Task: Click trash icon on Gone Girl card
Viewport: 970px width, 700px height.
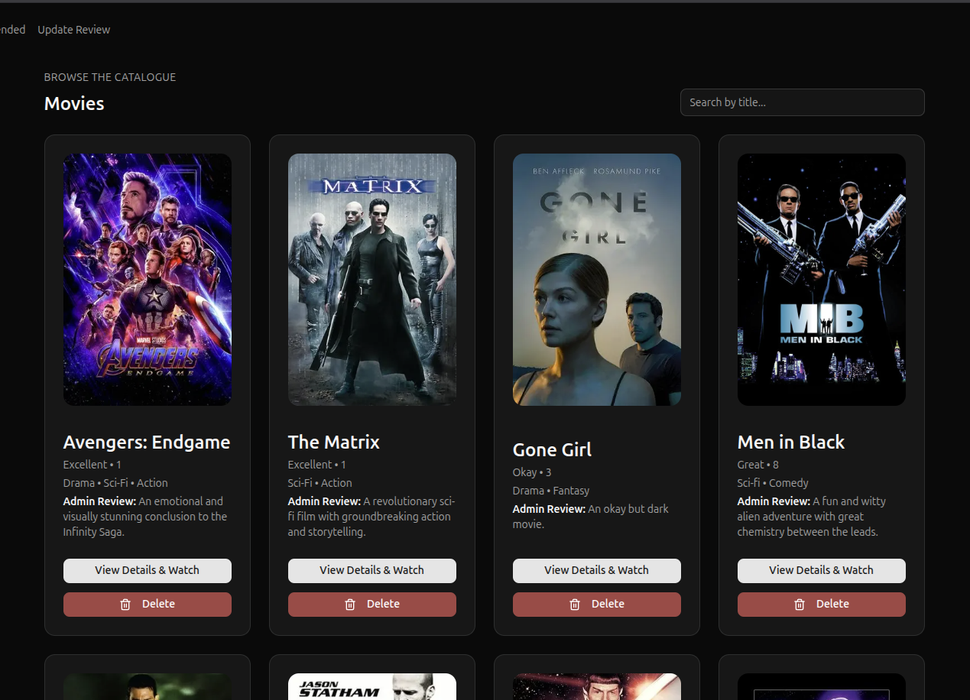Action: 575,604
